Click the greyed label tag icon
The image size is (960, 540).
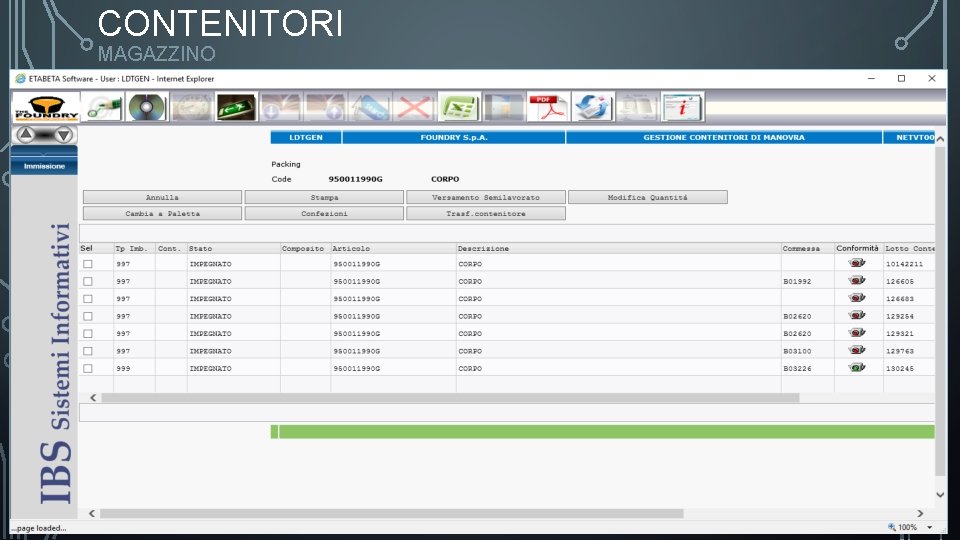pyautogui.click(x=369, y=108)
